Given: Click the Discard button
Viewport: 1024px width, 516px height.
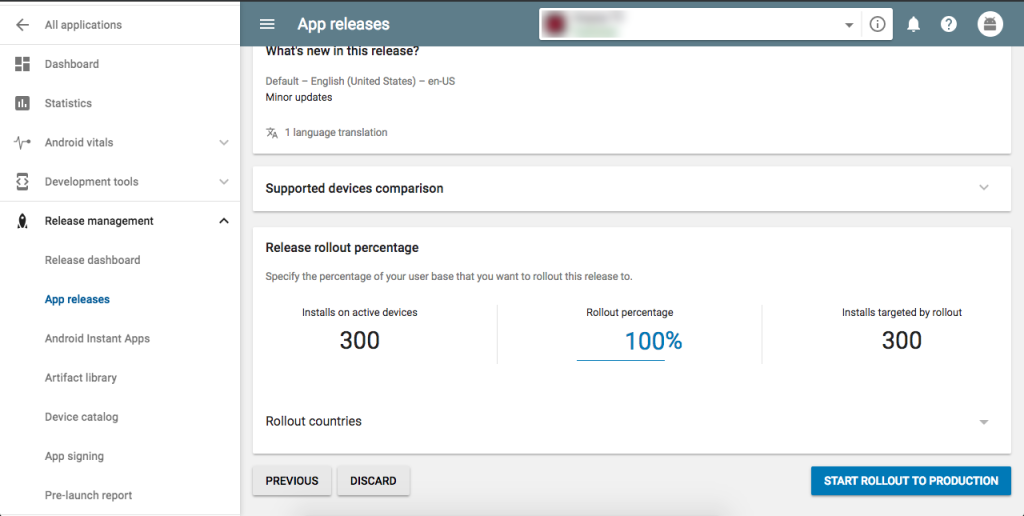Looking at the screenshot, I should (x=373, y=481).
